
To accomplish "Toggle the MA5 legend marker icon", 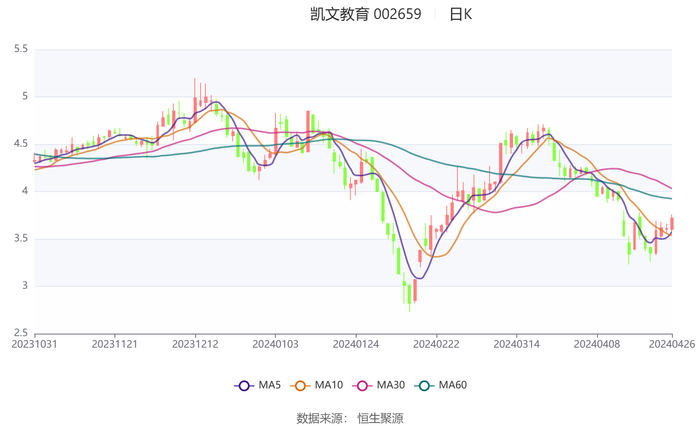I will pyautogui.click(x=244, y=385).
